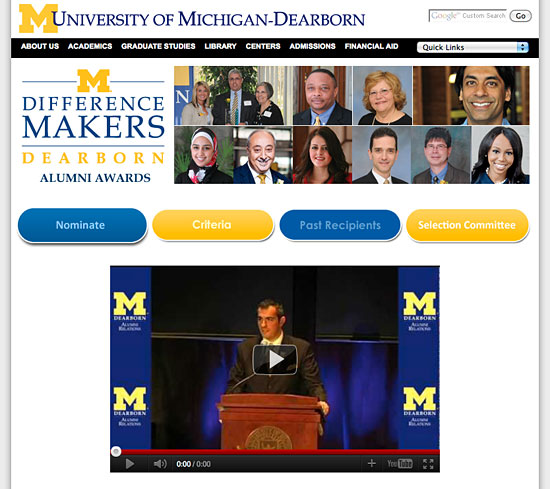Click the Quick Links dropdown arrow
Image resolution: width=550 pixels, height=489 pixels.
click(523, 47)
